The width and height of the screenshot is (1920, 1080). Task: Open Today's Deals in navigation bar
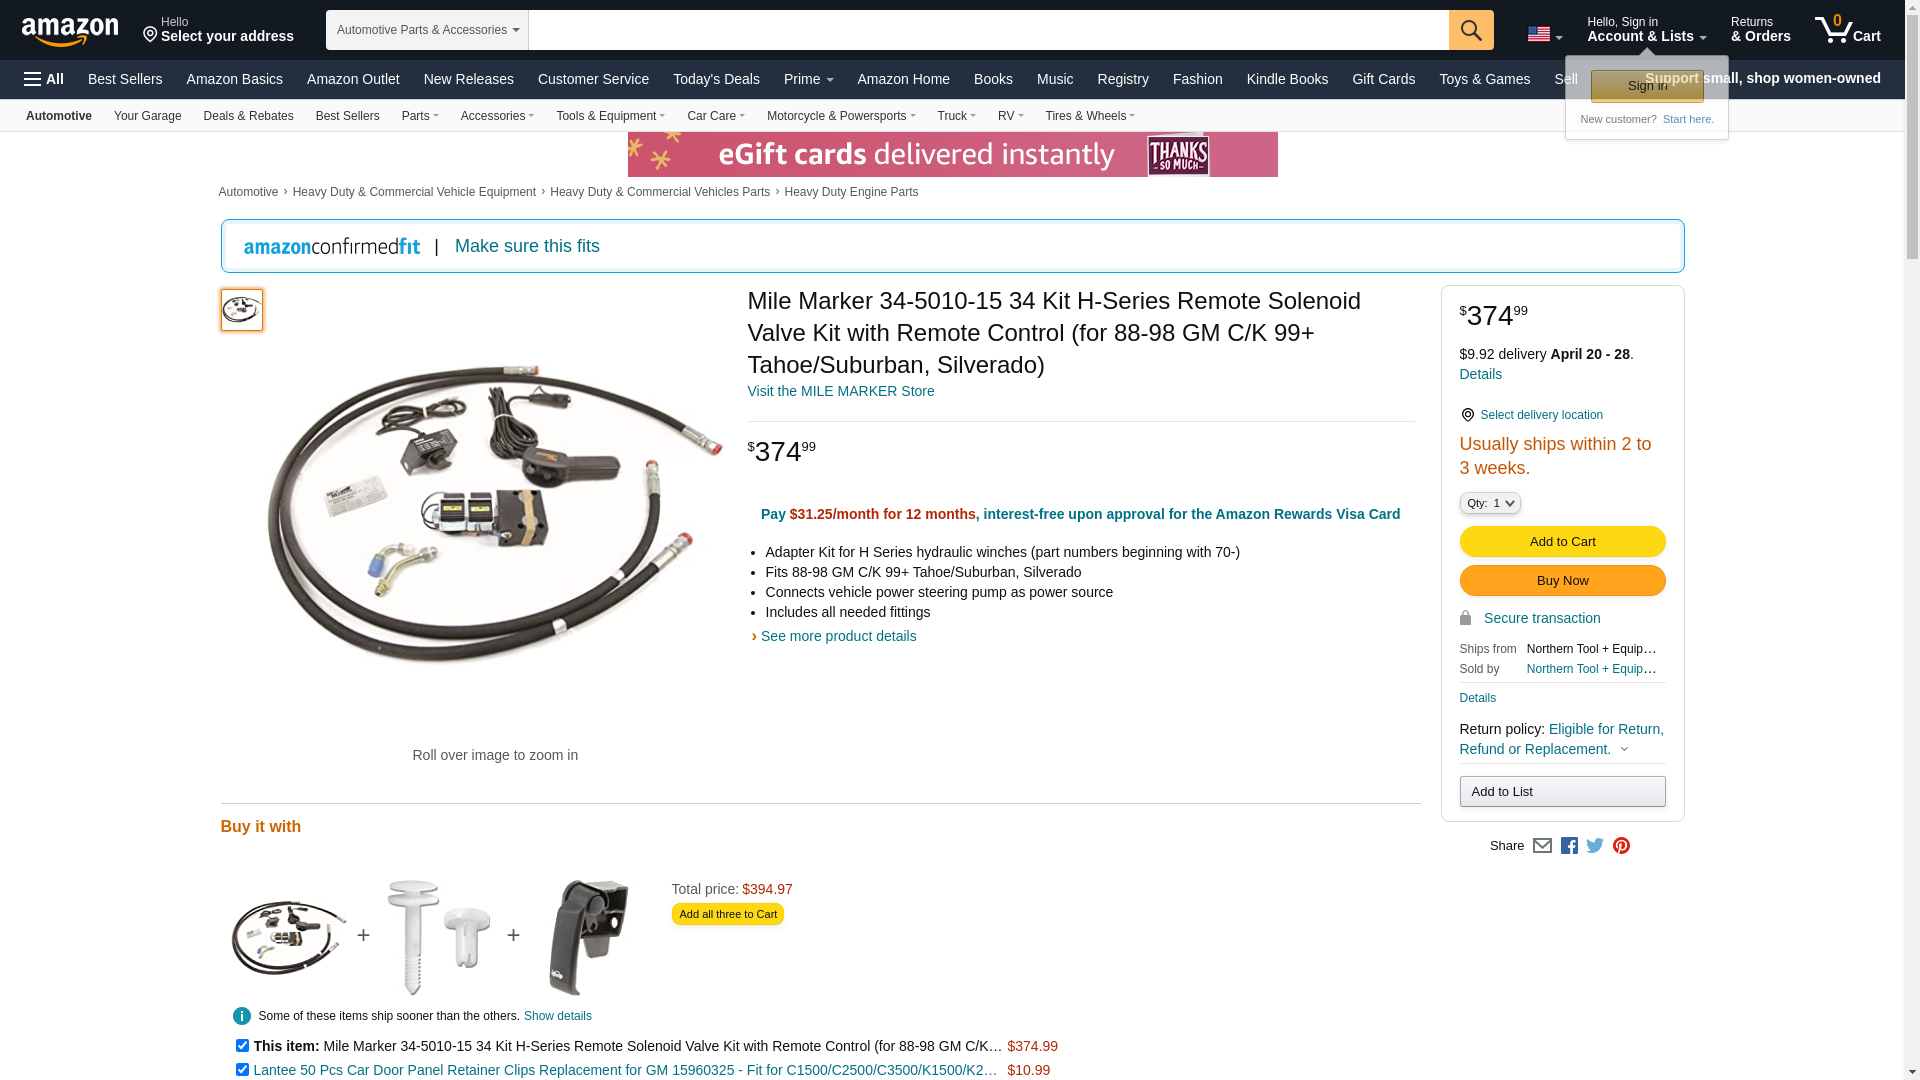(716, 79)
